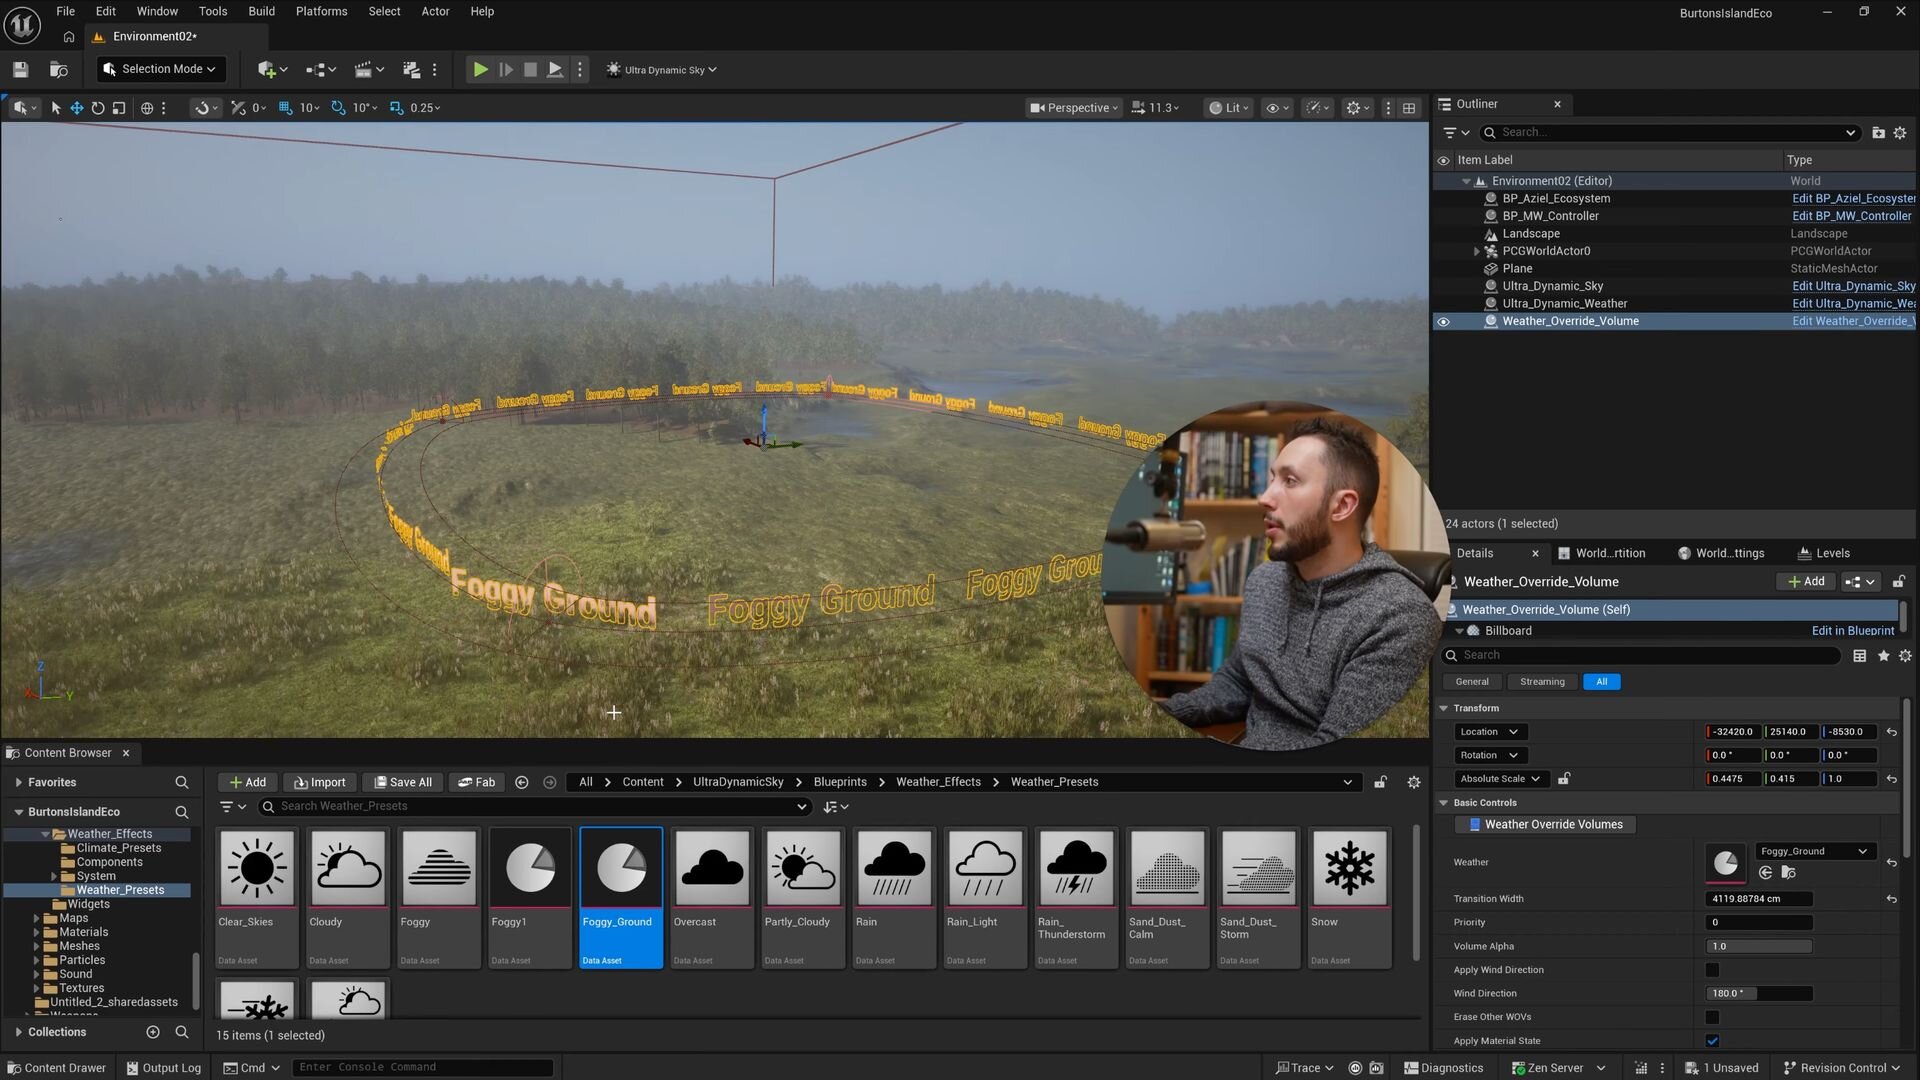Viewport: 1920px width, 1080px height.
Task: Save current level with floppy disk icon
Action: [x=20, y=70]
